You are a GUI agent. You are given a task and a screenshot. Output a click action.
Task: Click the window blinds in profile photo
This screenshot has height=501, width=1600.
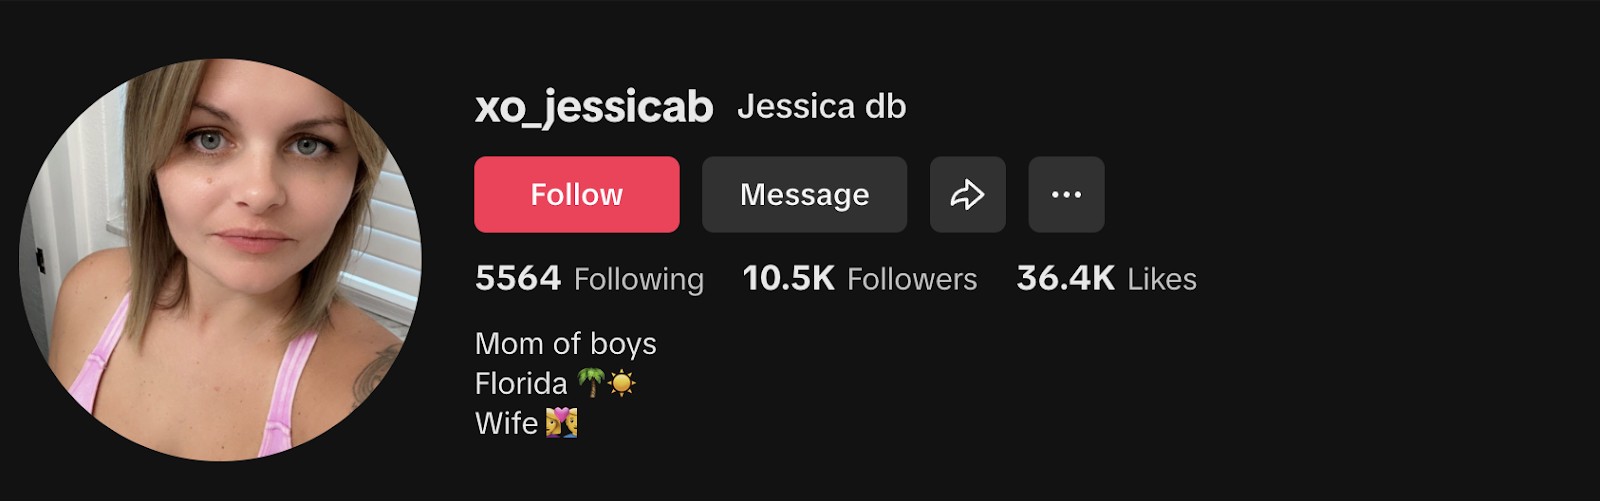point(392,240)
